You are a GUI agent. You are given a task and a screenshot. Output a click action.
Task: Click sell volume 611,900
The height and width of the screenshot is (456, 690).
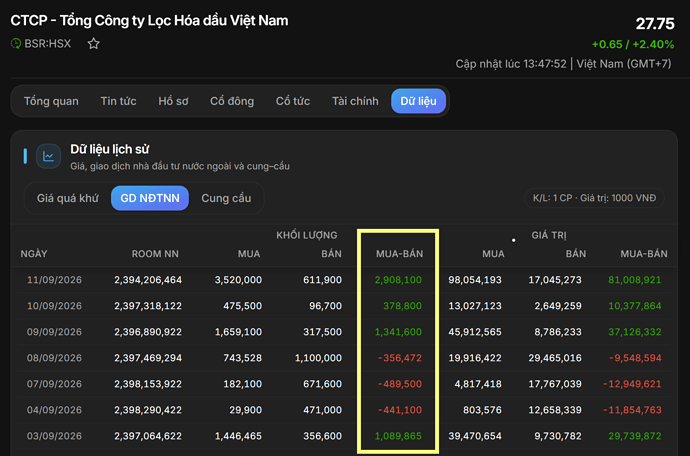coord(322,280)
